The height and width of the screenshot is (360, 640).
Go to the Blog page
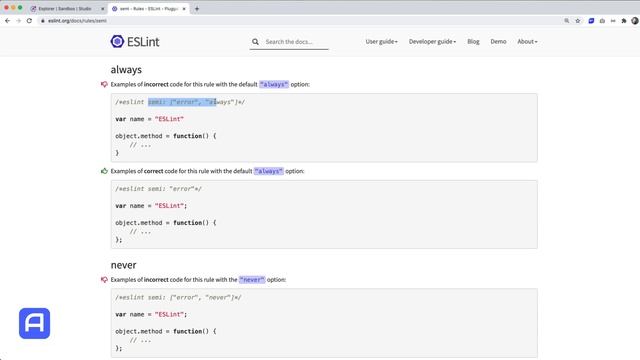pyautogui.click(x=473, y=42)
